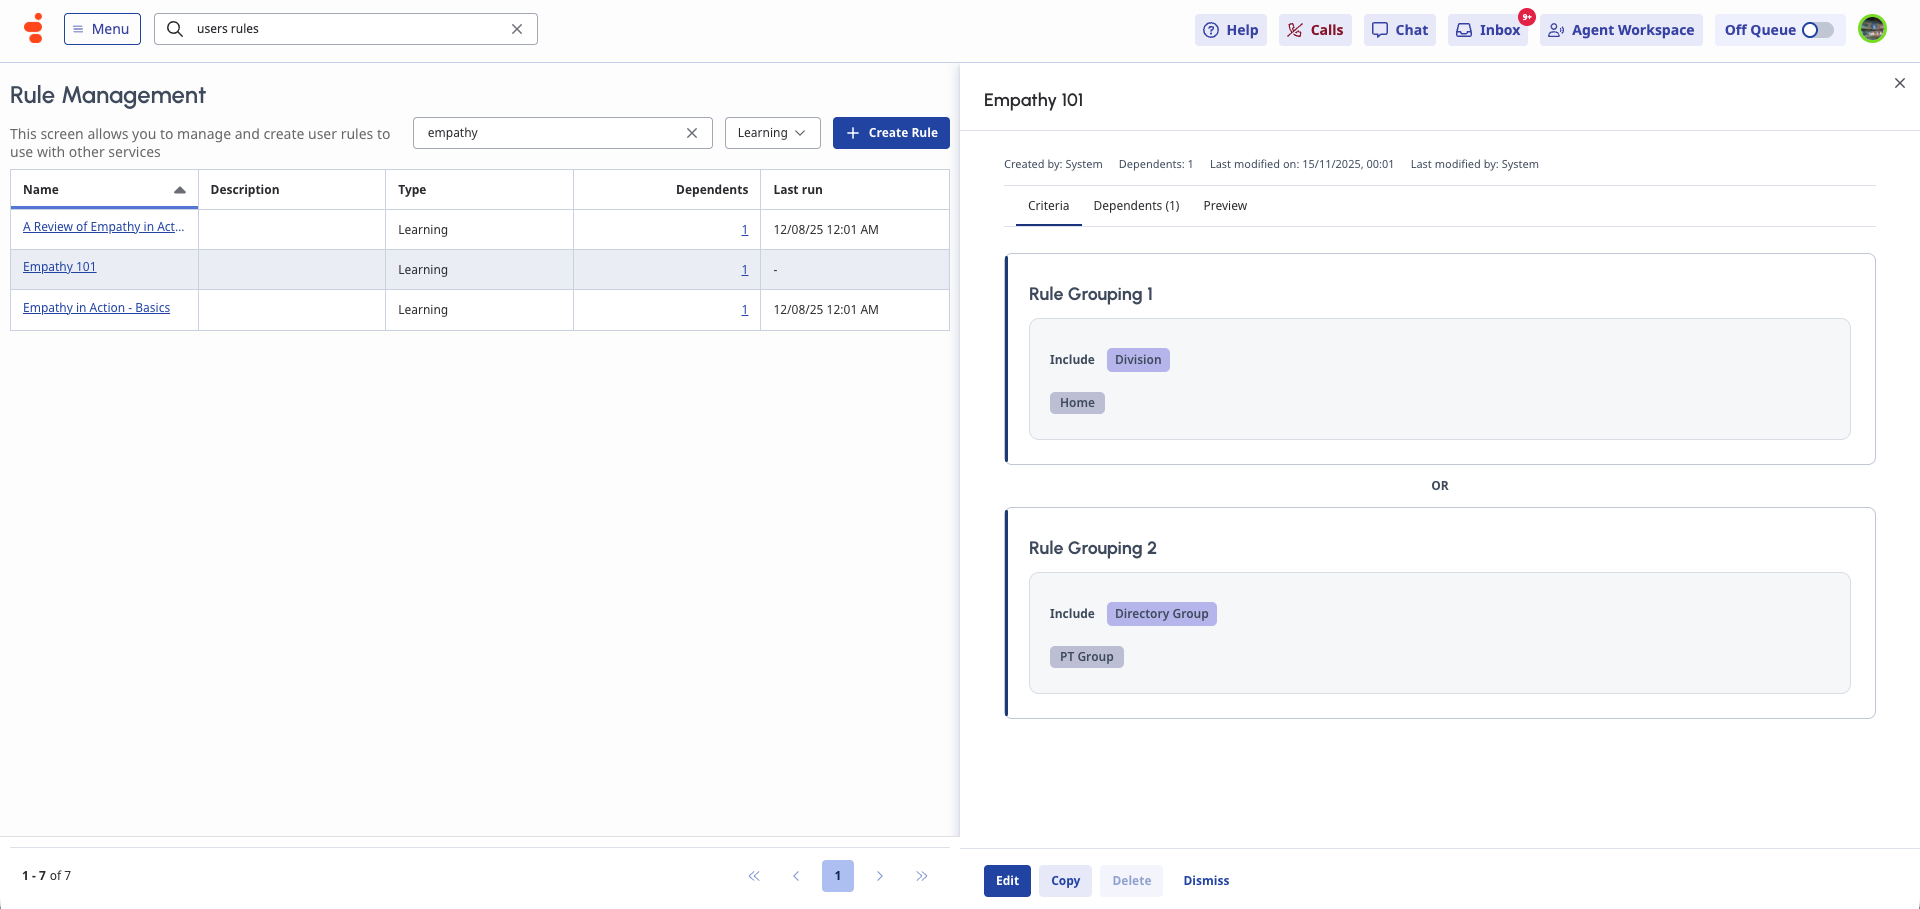Image resolution: width=1920 pixels, height=909 pixels.
Task: Go to the previous page of rules
Action: coord(796,876)
